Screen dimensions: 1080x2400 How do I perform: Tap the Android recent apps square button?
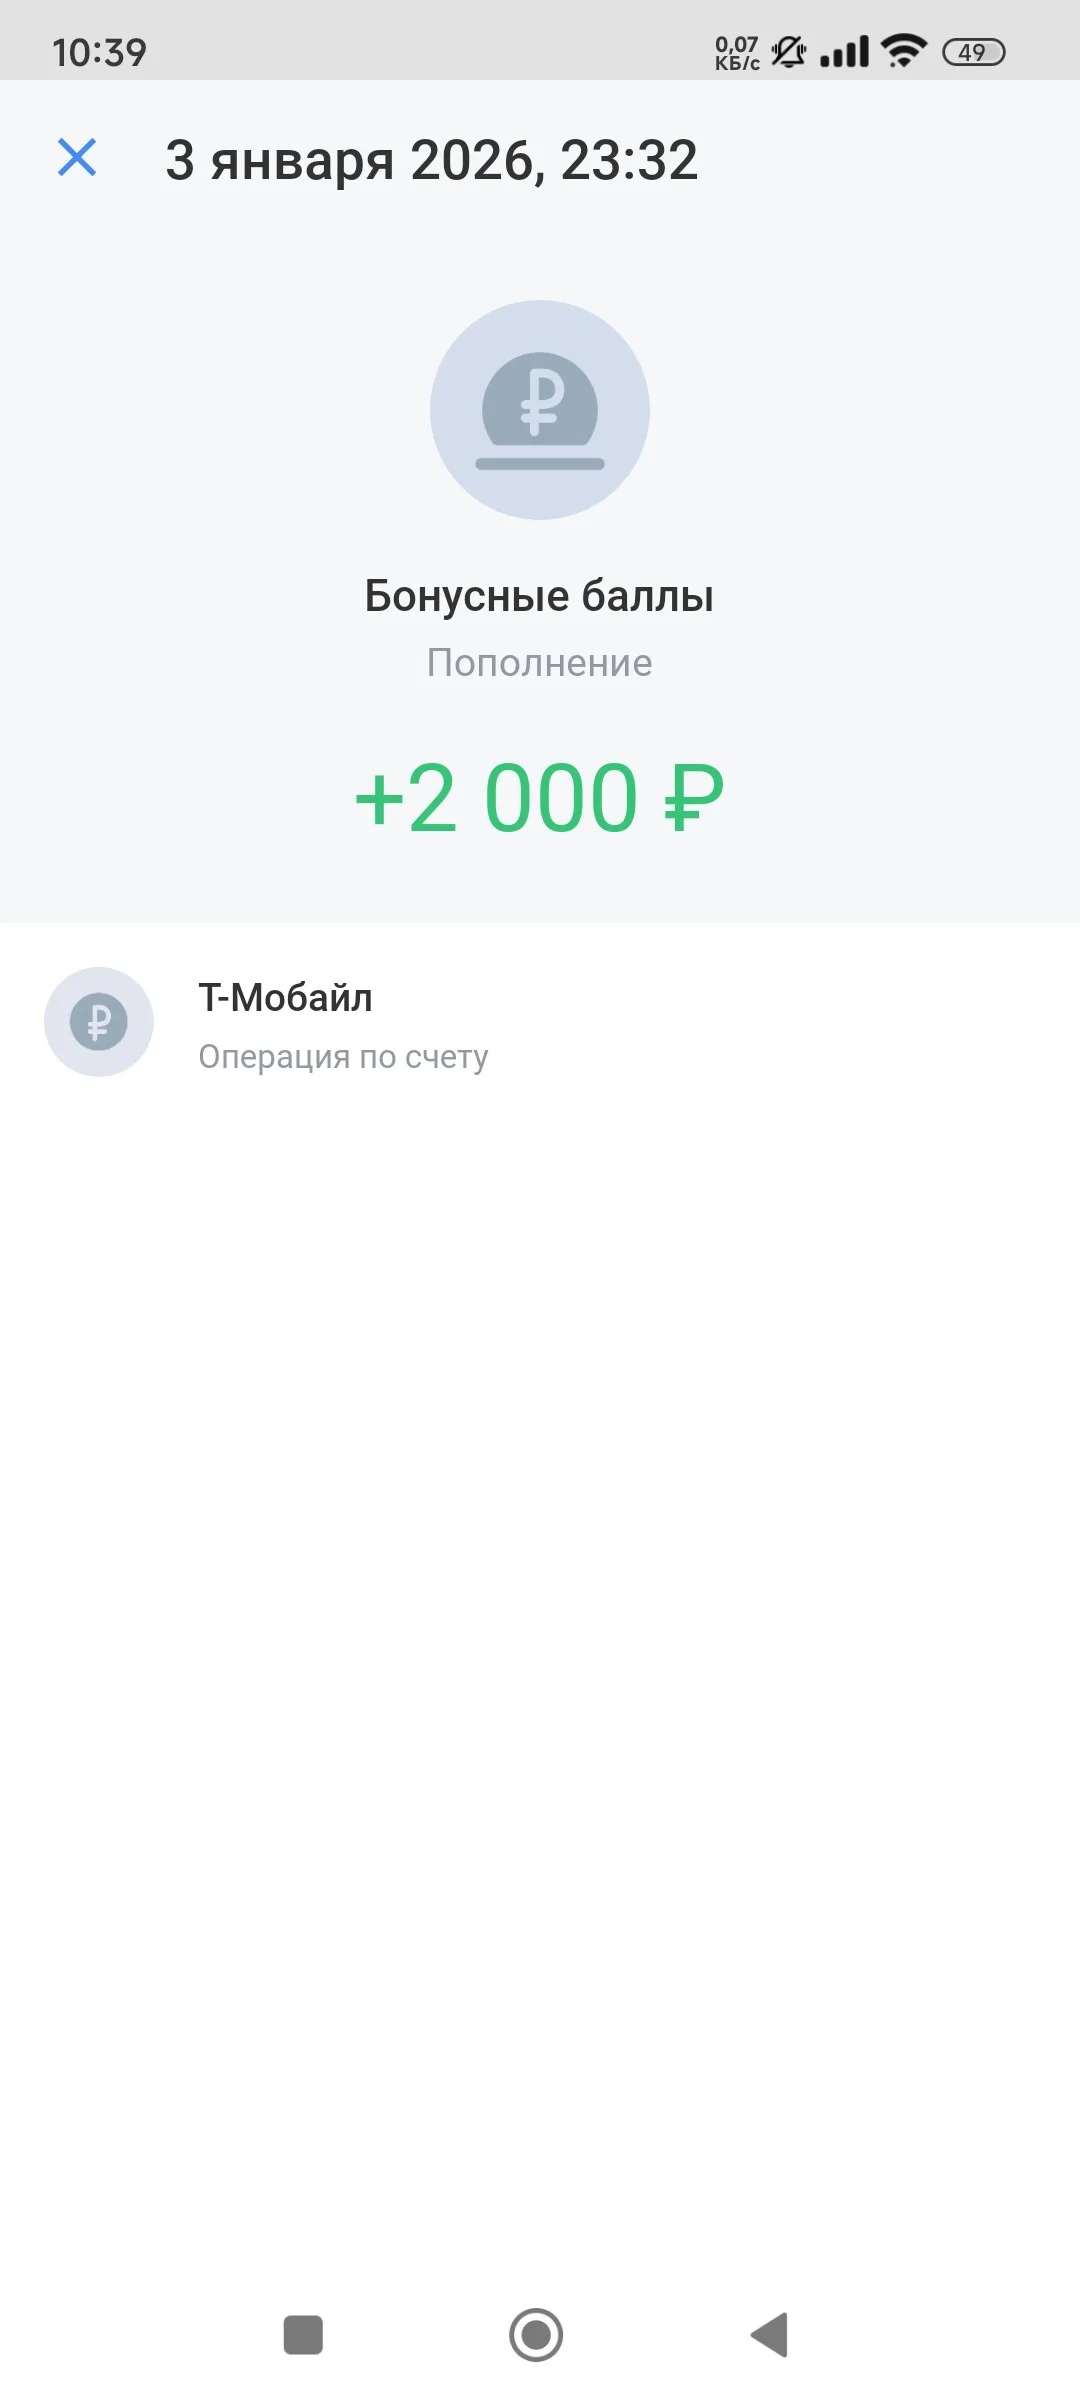pos(304,2335)
